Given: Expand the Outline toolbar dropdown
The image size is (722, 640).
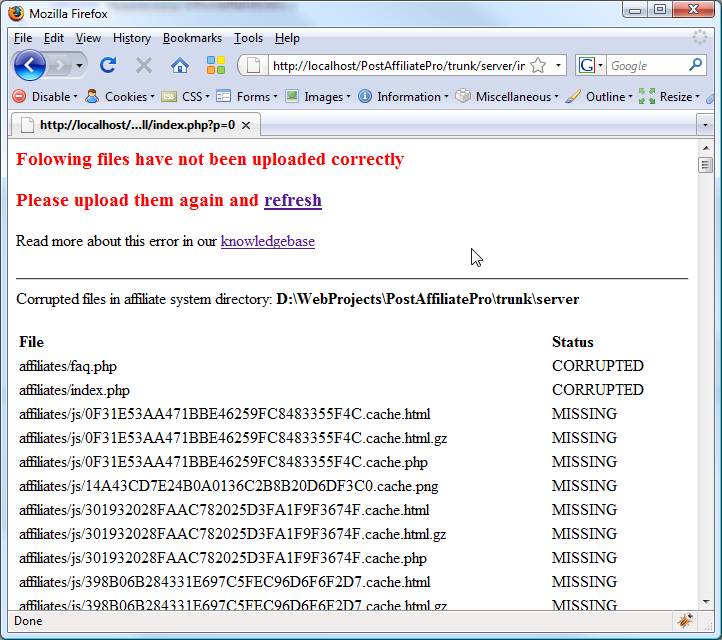Looking at the screenshot, I should tap(630, 97).
